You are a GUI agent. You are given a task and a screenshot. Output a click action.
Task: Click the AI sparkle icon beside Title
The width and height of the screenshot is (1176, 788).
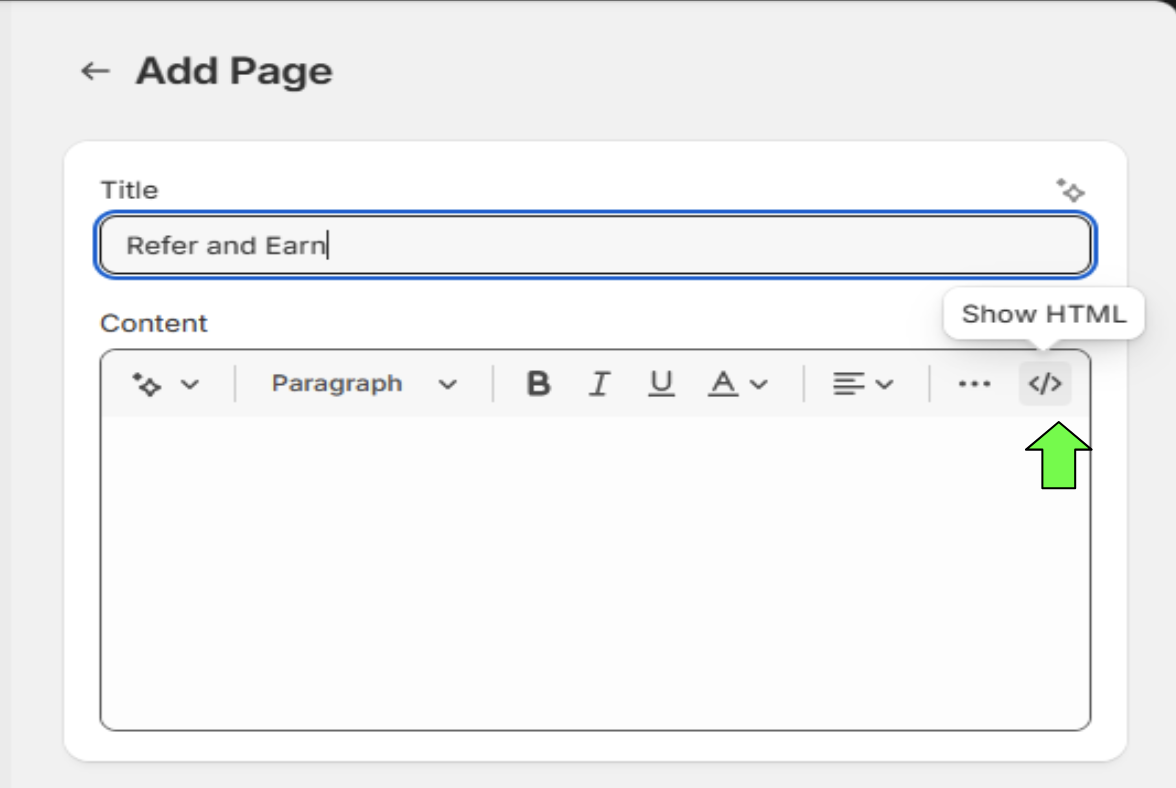(1070, 190)
